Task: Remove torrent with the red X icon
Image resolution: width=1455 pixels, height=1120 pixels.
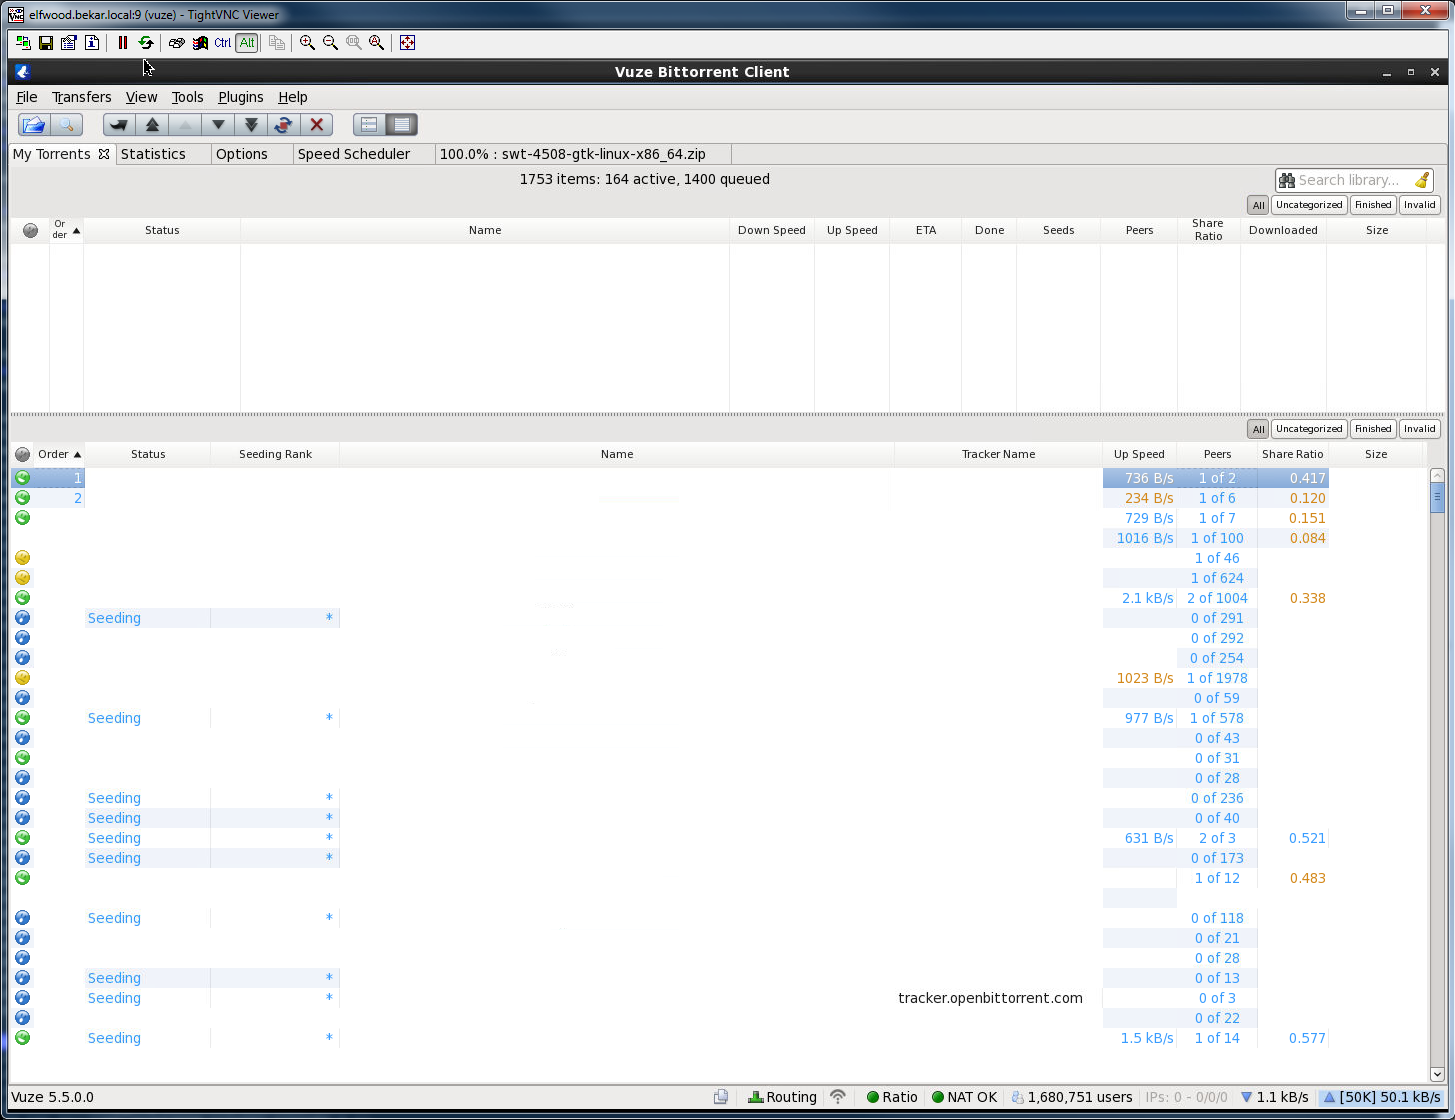Action: pyautogui.click(x=317, y=125)
